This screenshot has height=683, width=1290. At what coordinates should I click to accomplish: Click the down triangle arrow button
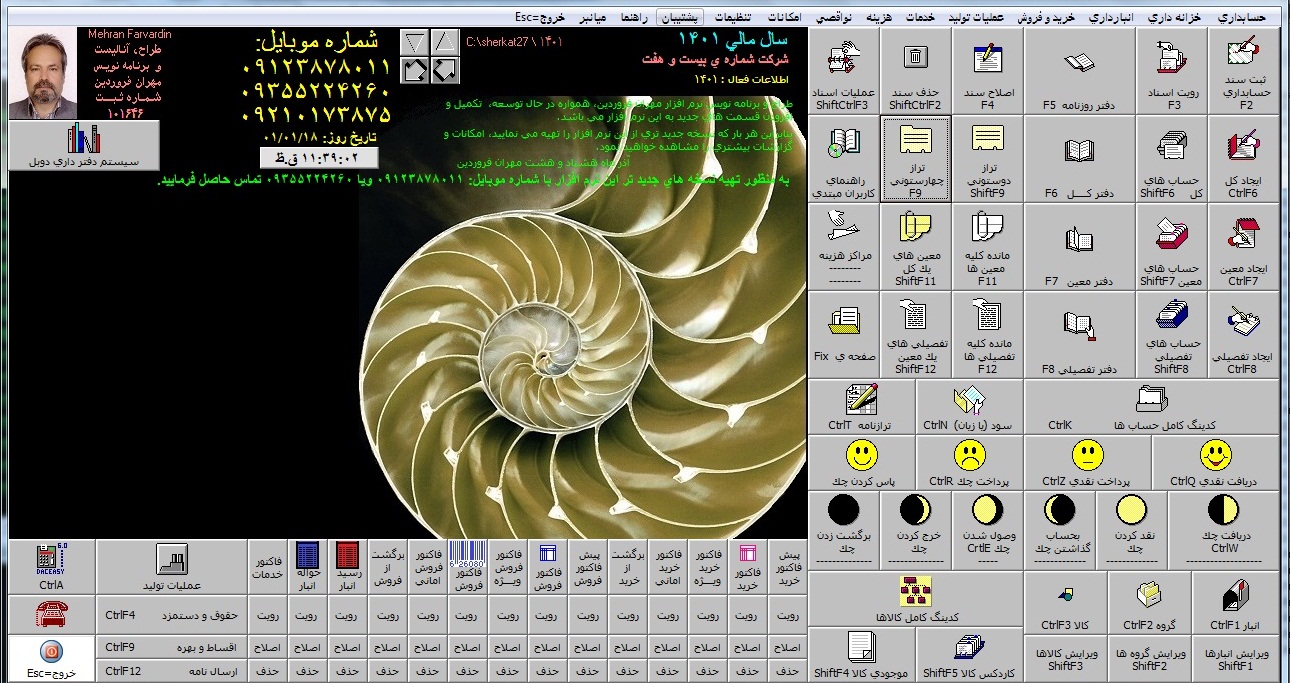click(414, 42)
